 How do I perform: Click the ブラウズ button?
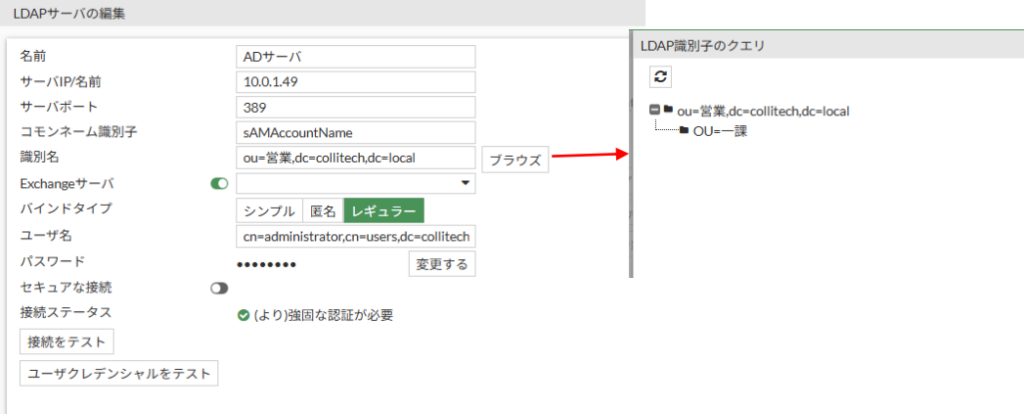click(515, 160)
